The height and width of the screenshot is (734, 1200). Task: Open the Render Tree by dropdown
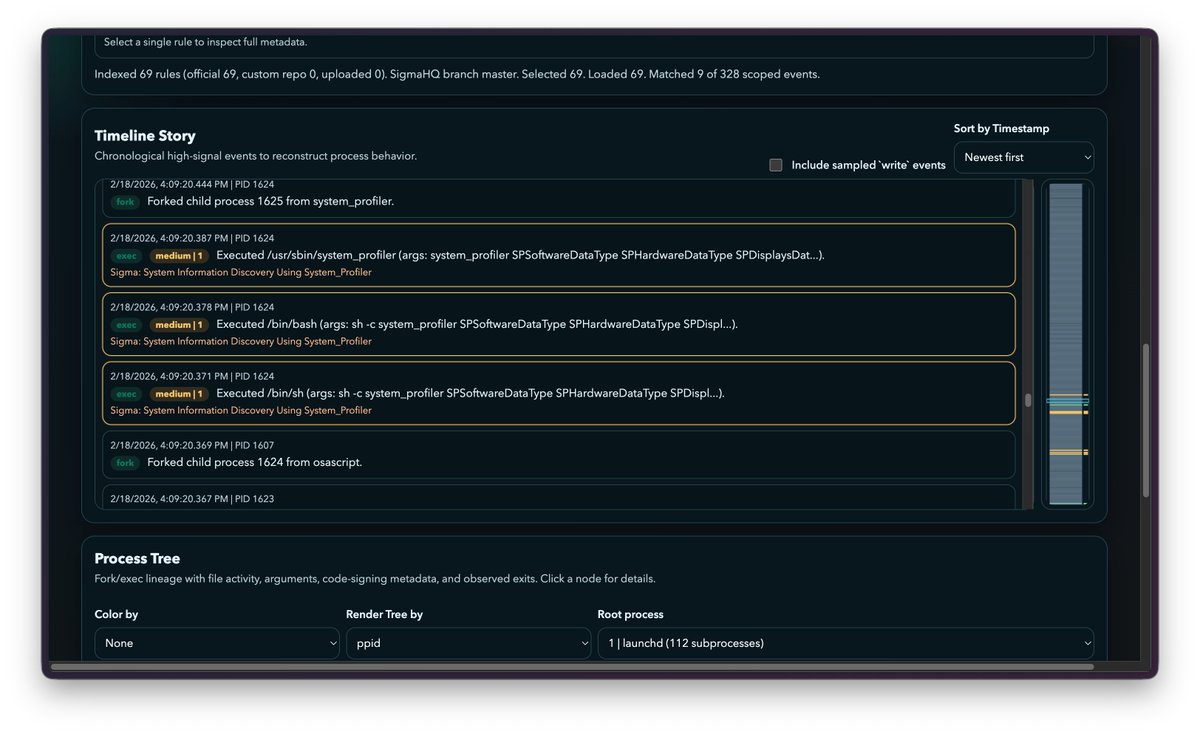tap(469, 643)
